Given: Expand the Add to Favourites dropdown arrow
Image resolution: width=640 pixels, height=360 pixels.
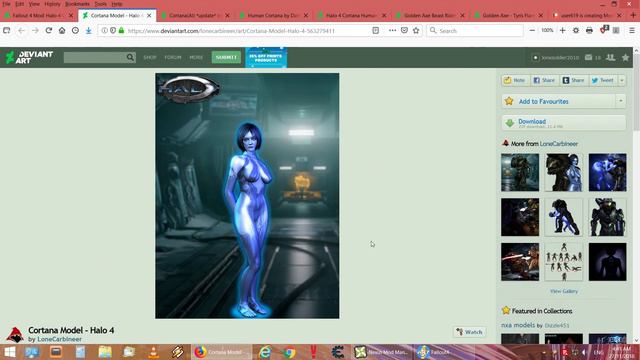Looking at the screenshot, I should [x=620, y=101].
